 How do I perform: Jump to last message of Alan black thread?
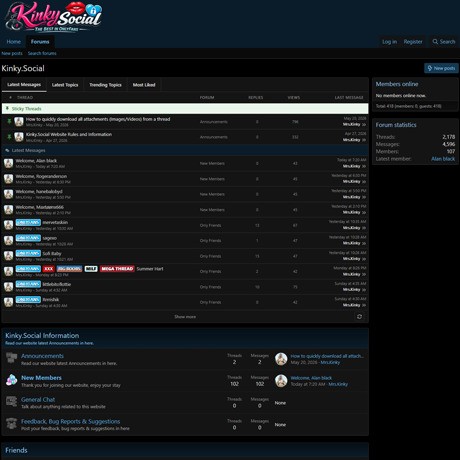[364, 166]
